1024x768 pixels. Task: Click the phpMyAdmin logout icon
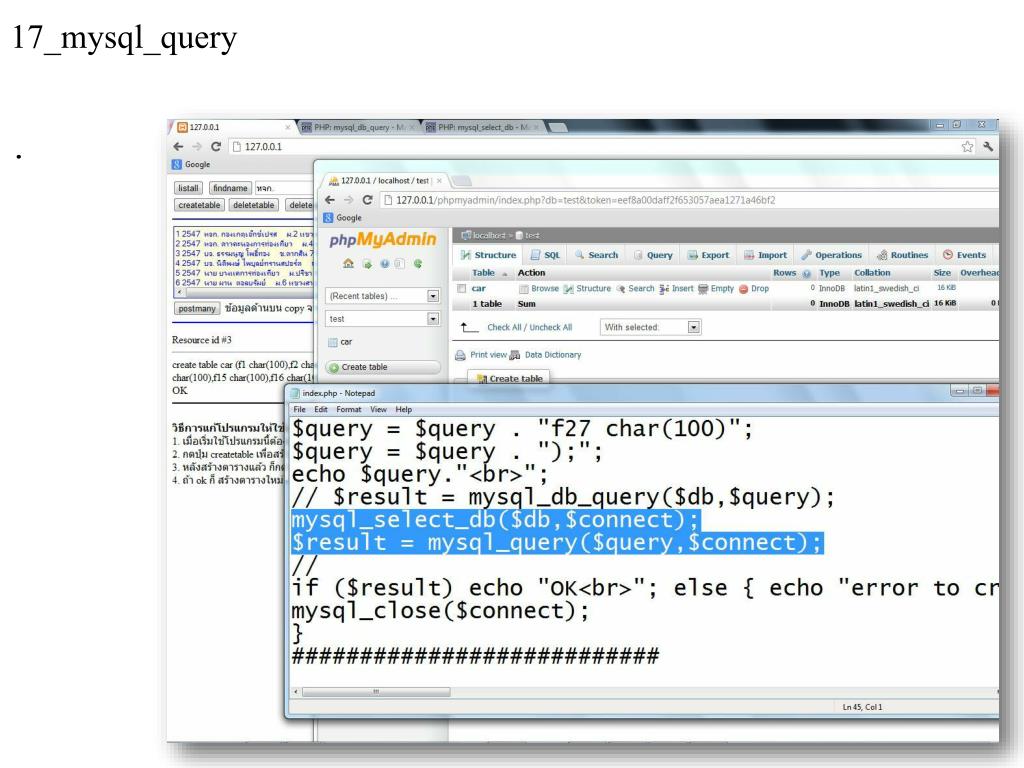tap(367, 264)
